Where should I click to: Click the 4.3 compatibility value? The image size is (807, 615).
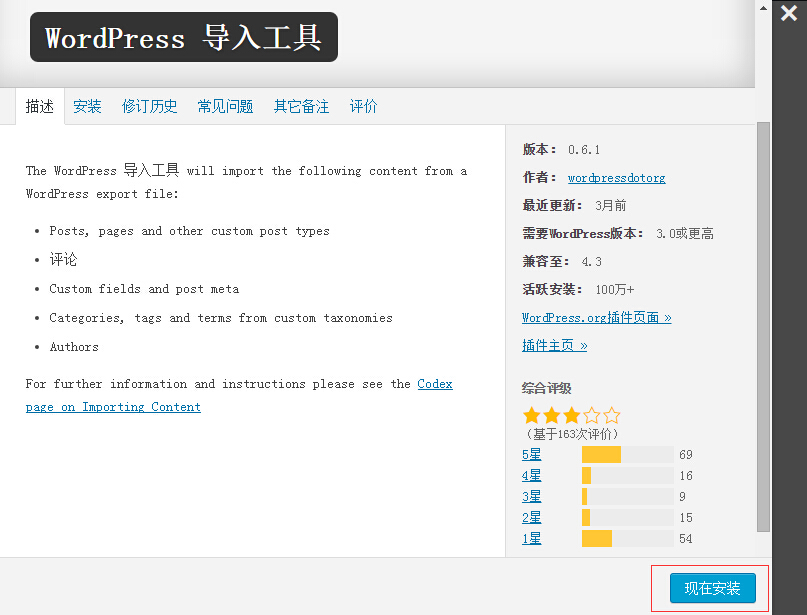591,261
